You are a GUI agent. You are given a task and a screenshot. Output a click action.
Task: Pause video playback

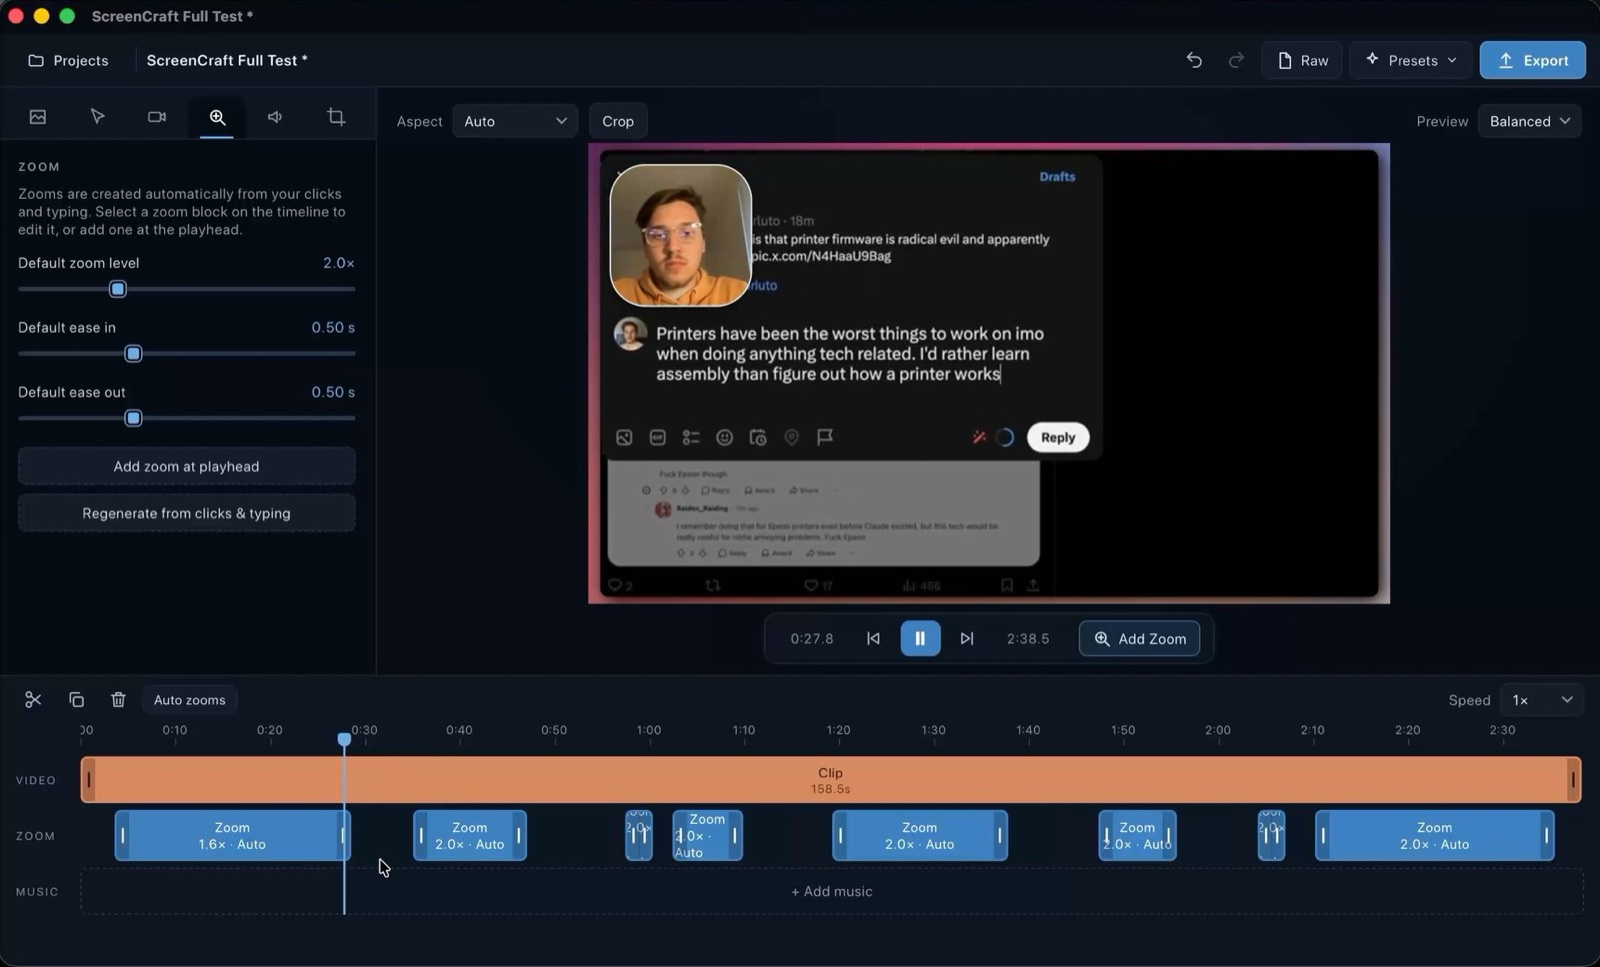tap(920, 638)
